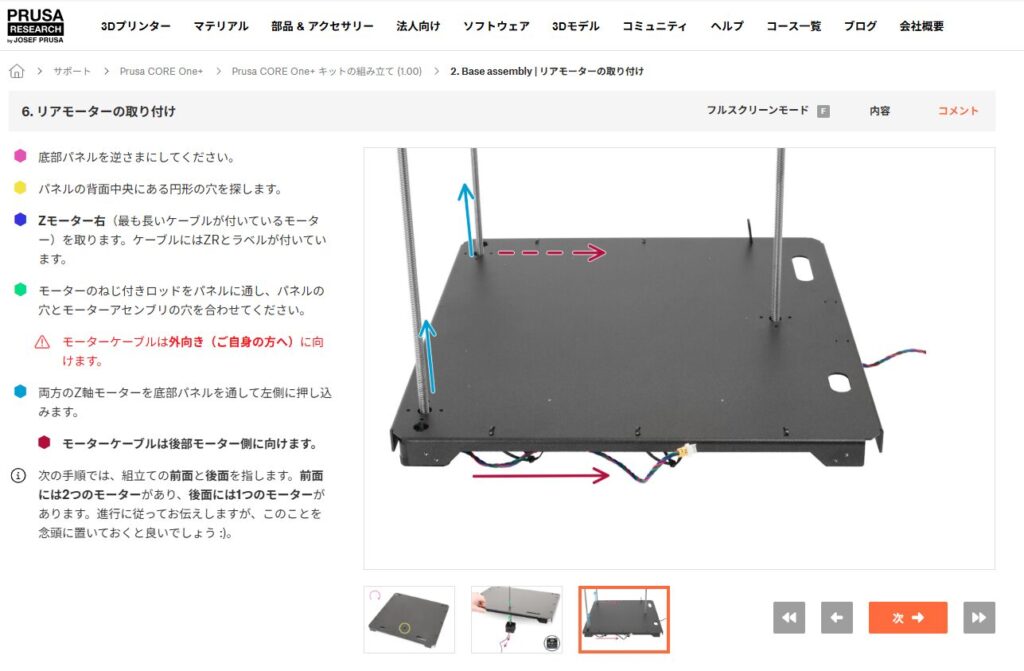Viewport: 1024px width, 671px height.
Task: Select the second motor thumbnail image
Action: (517, 619)
